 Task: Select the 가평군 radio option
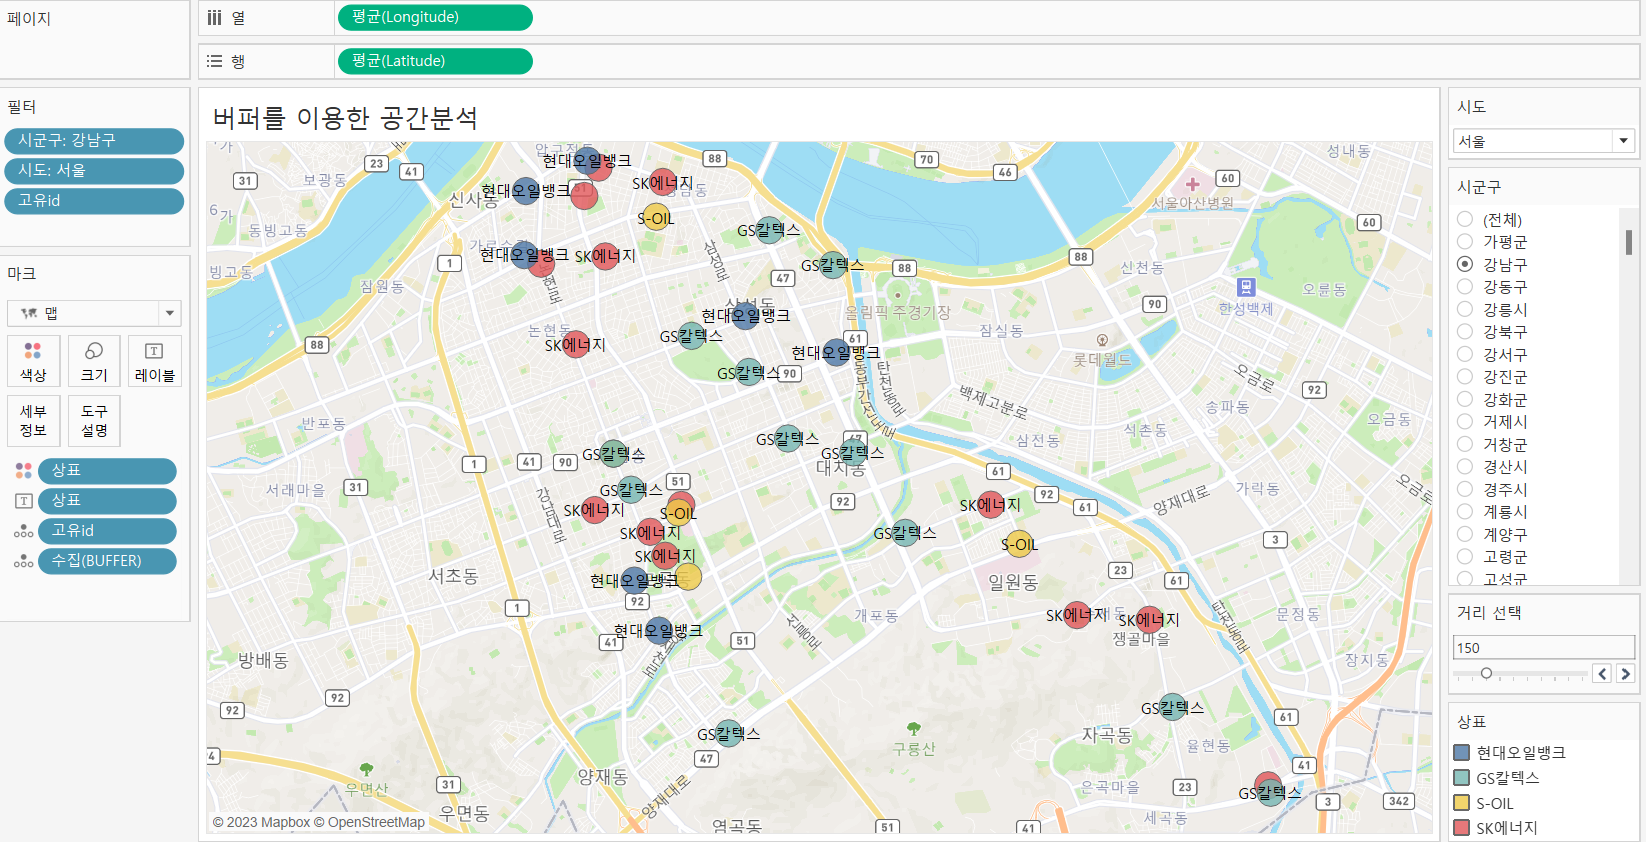[x=1465, y=241]
